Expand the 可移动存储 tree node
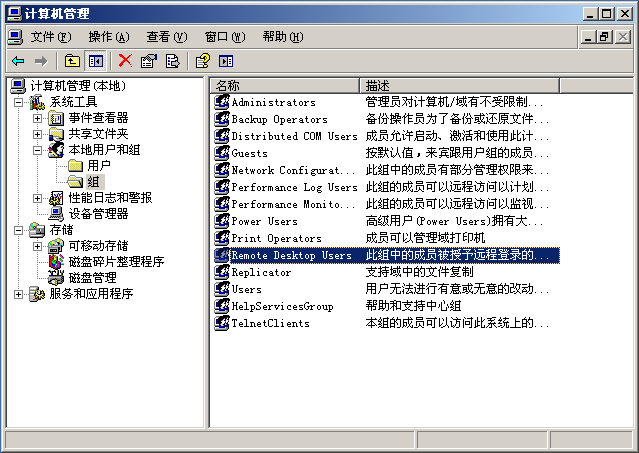Viewport: 639px width, 453px height. [x=37, y=246]
